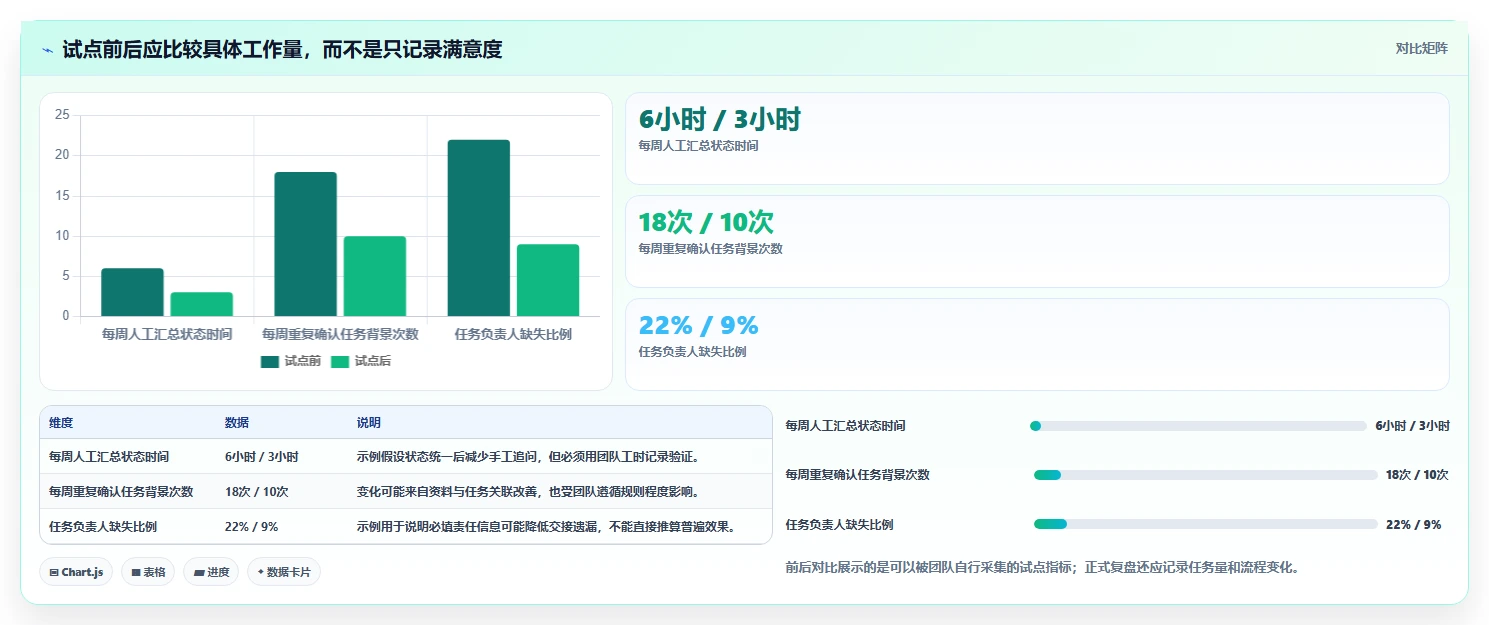
Task: Click the 试点前 bar for 每周人工汇总状态时间
Action: (132, 292)
